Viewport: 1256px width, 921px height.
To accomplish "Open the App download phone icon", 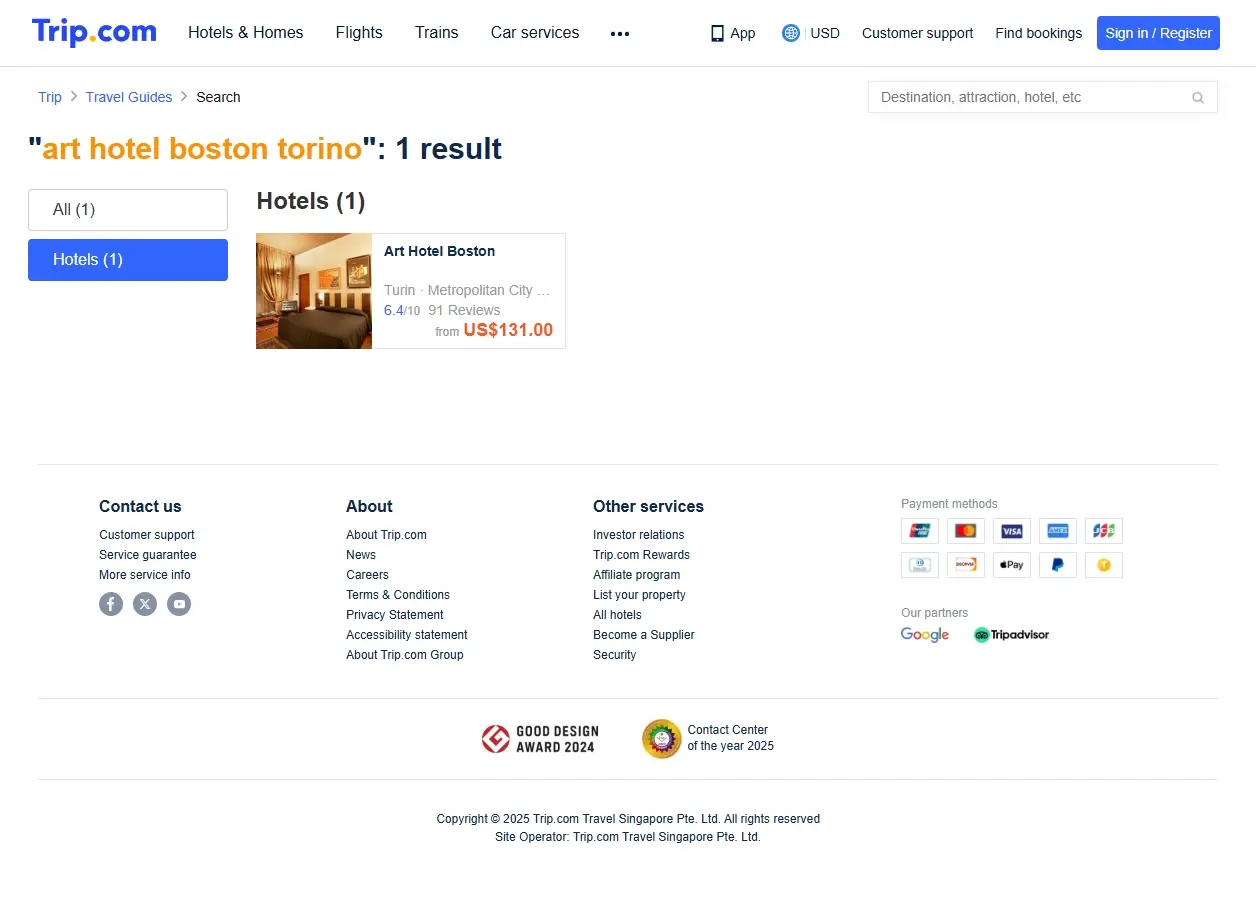I will pos(717,33).
